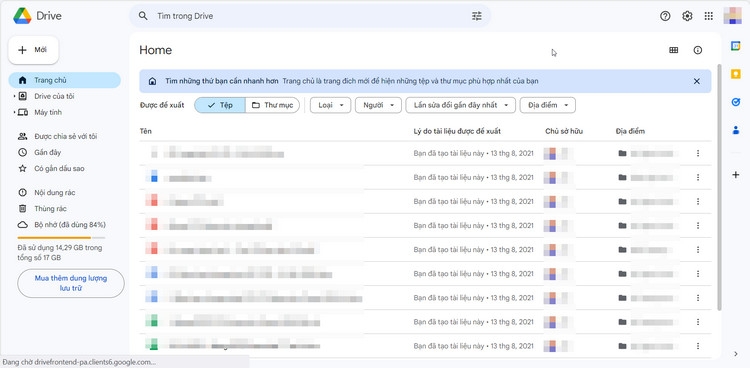This screenshot has height=368, width=750.
Task: Click the file list vertical scrollbar
Action: click(718, 187)
